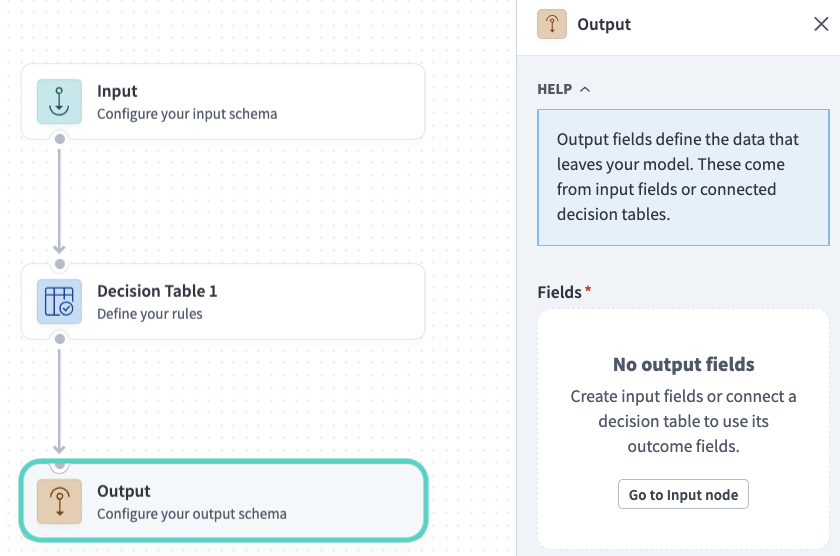Screen dimensions: 840x556
Task: Select the Output node card
Action: click(x=250, y=502)
